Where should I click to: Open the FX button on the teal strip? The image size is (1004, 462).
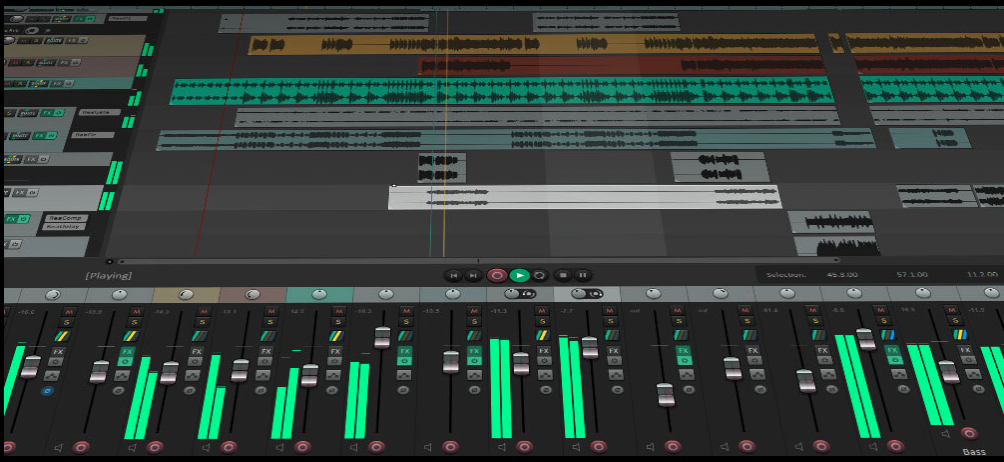tap(335, 351)
